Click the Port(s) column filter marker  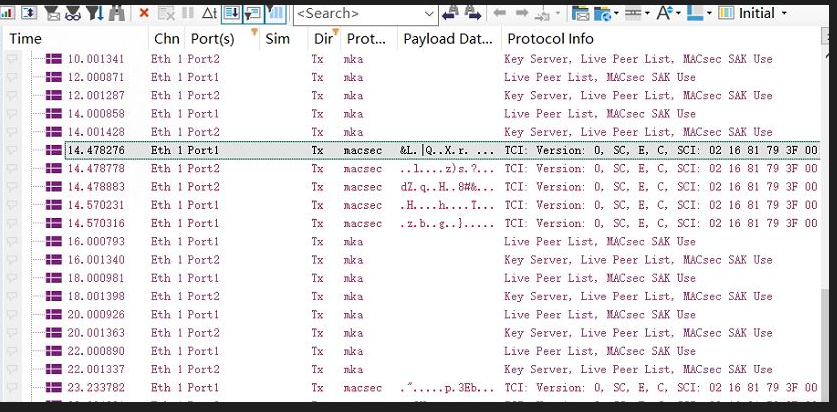click(254, 33)
